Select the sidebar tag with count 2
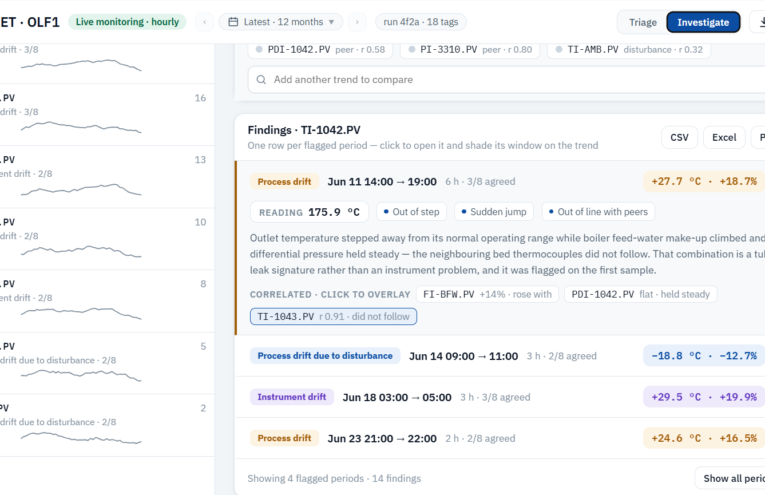The width and height of the screenshot is (765, 495). pos(107,425)
